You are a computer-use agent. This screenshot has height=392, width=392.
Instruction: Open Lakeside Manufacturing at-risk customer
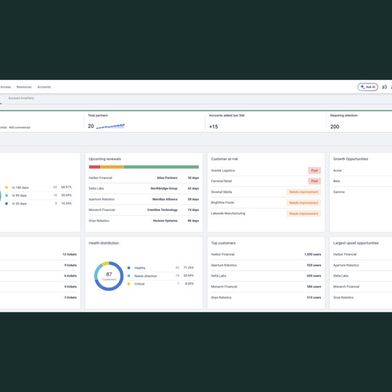point(228,213)
